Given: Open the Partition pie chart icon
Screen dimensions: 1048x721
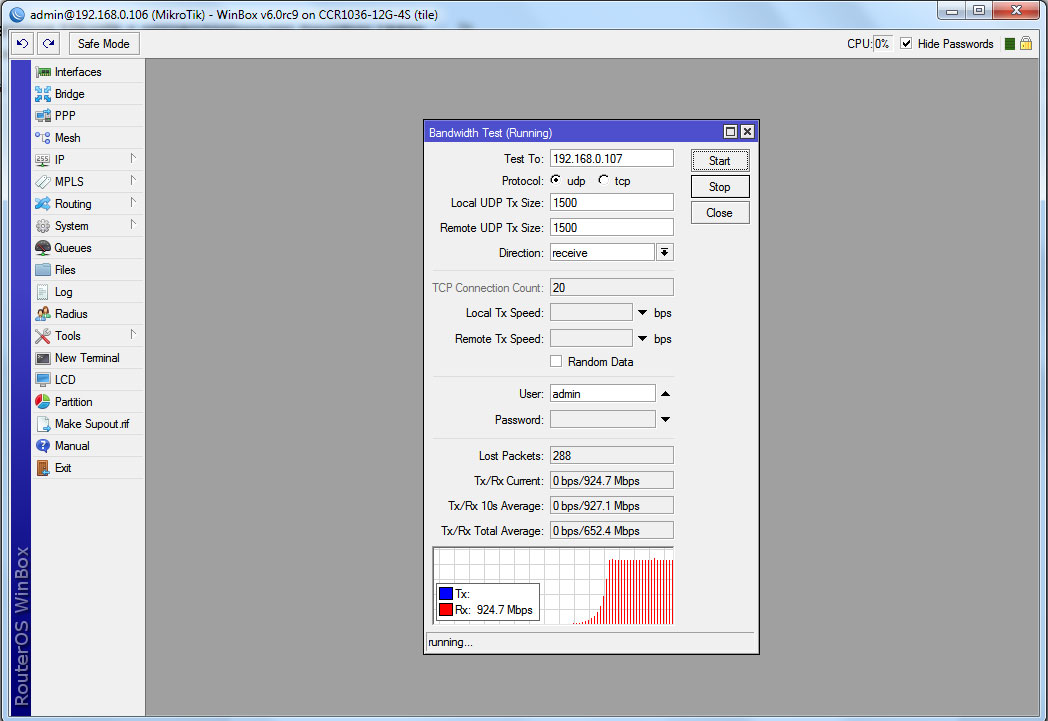Looking at the screenshot, I should [x=43, y=402].
